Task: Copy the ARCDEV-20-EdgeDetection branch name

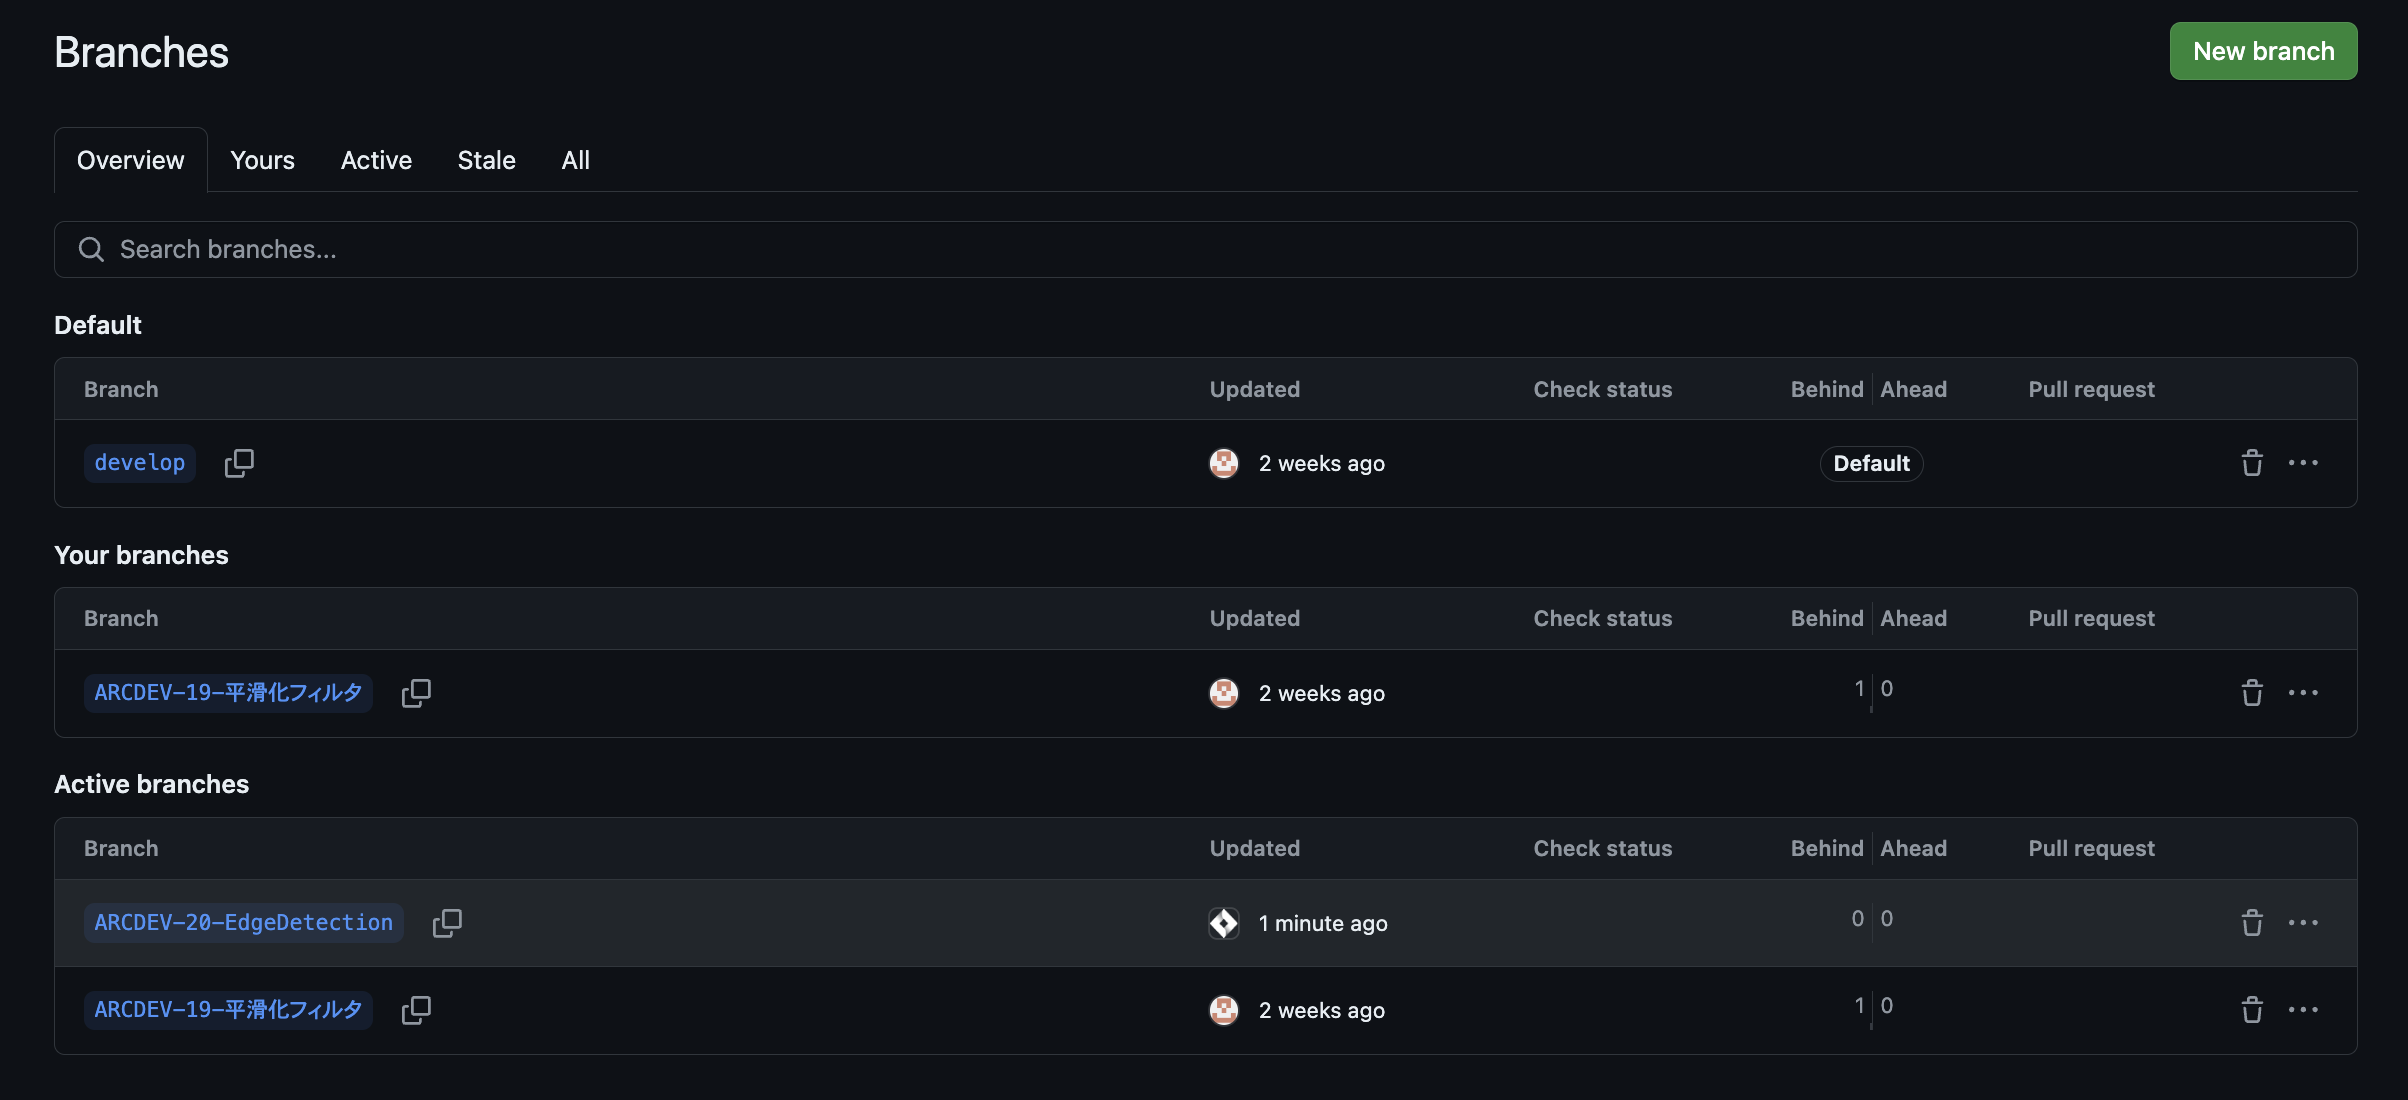Action: coord(447,922)
